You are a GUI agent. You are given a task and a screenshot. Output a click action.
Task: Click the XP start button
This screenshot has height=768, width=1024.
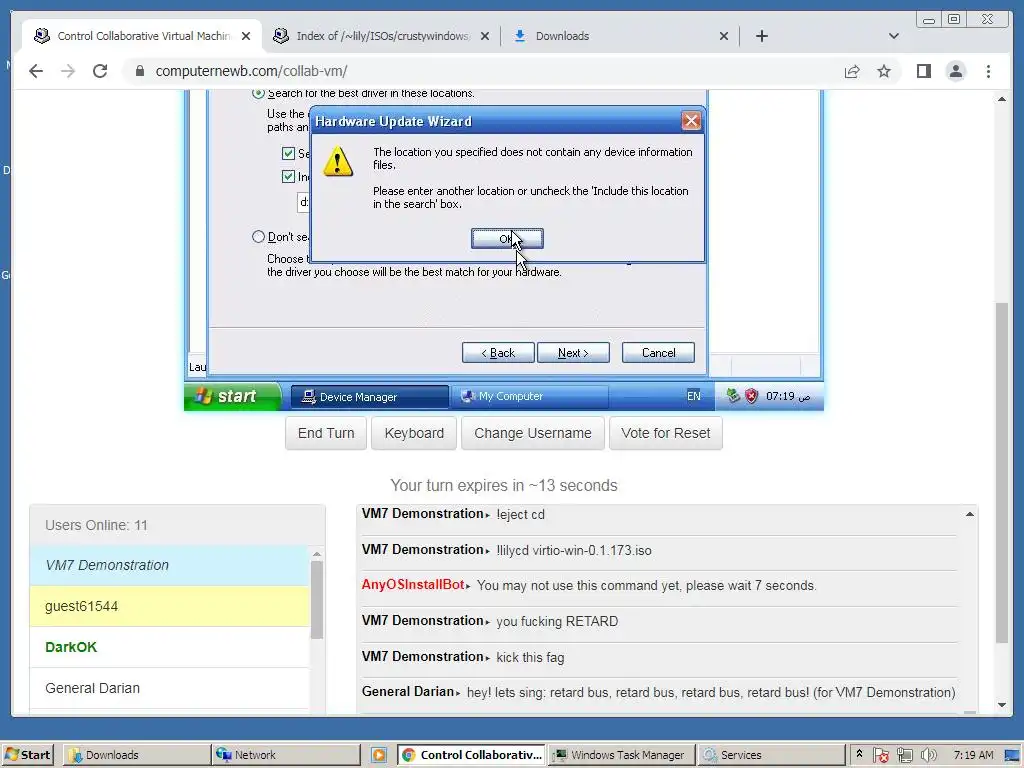[x=232, y=396]
